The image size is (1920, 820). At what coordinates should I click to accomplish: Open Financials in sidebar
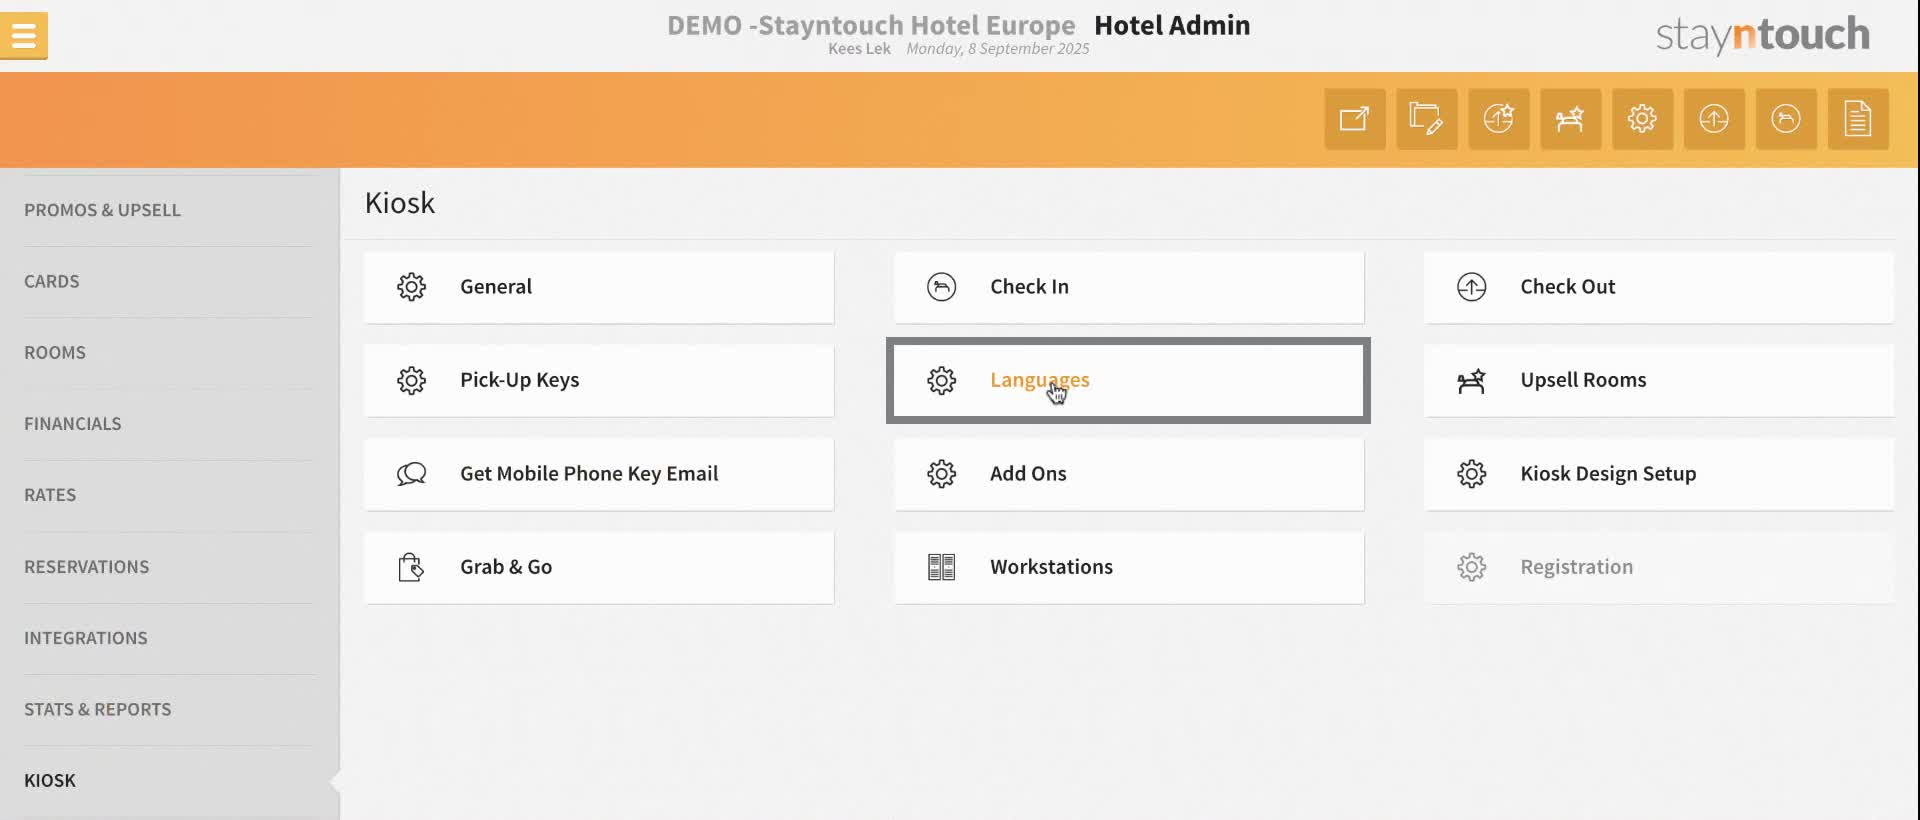coord(73,424)
